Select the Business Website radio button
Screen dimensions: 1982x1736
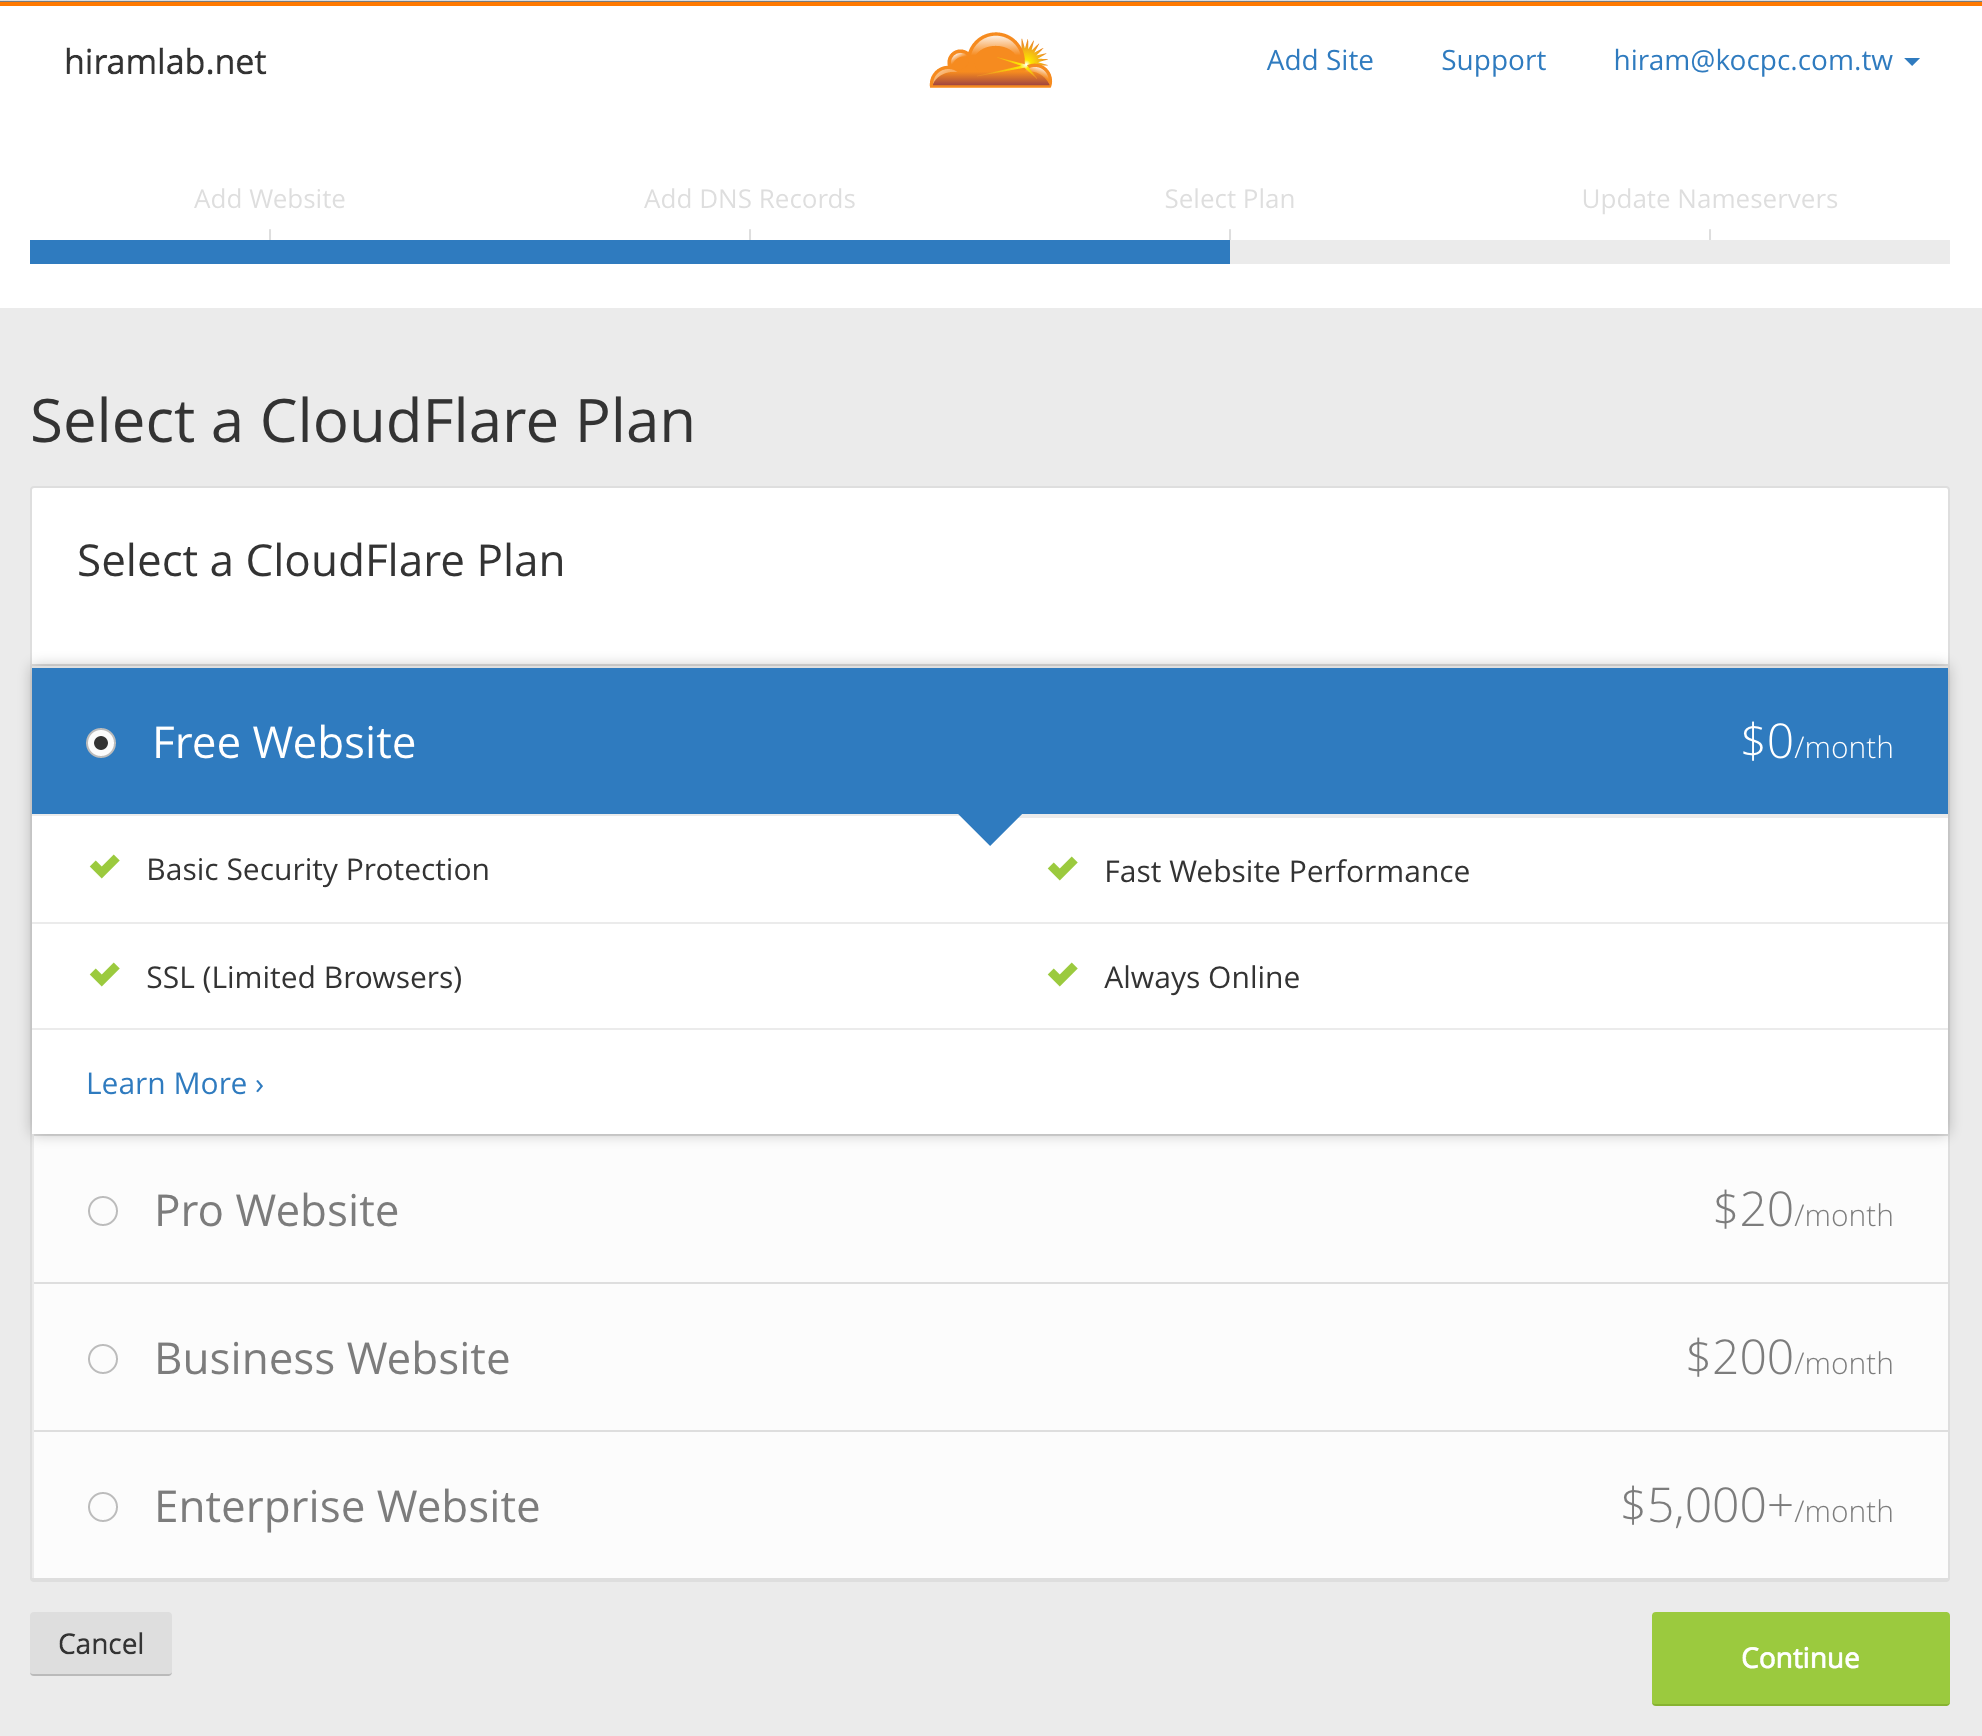[x=103, y=1359]
